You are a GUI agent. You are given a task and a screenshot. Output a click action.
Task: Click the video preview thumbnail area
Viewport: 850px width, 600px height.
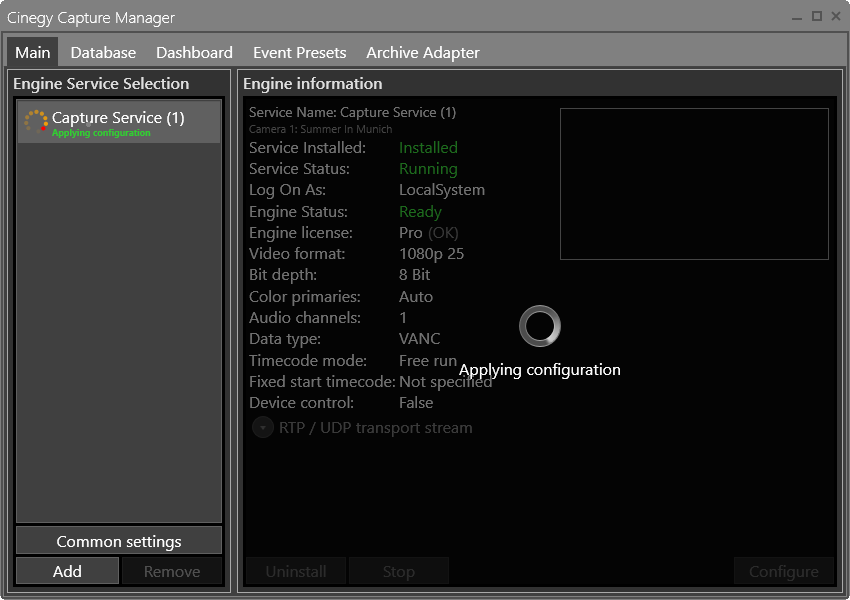tap(694, 184)
